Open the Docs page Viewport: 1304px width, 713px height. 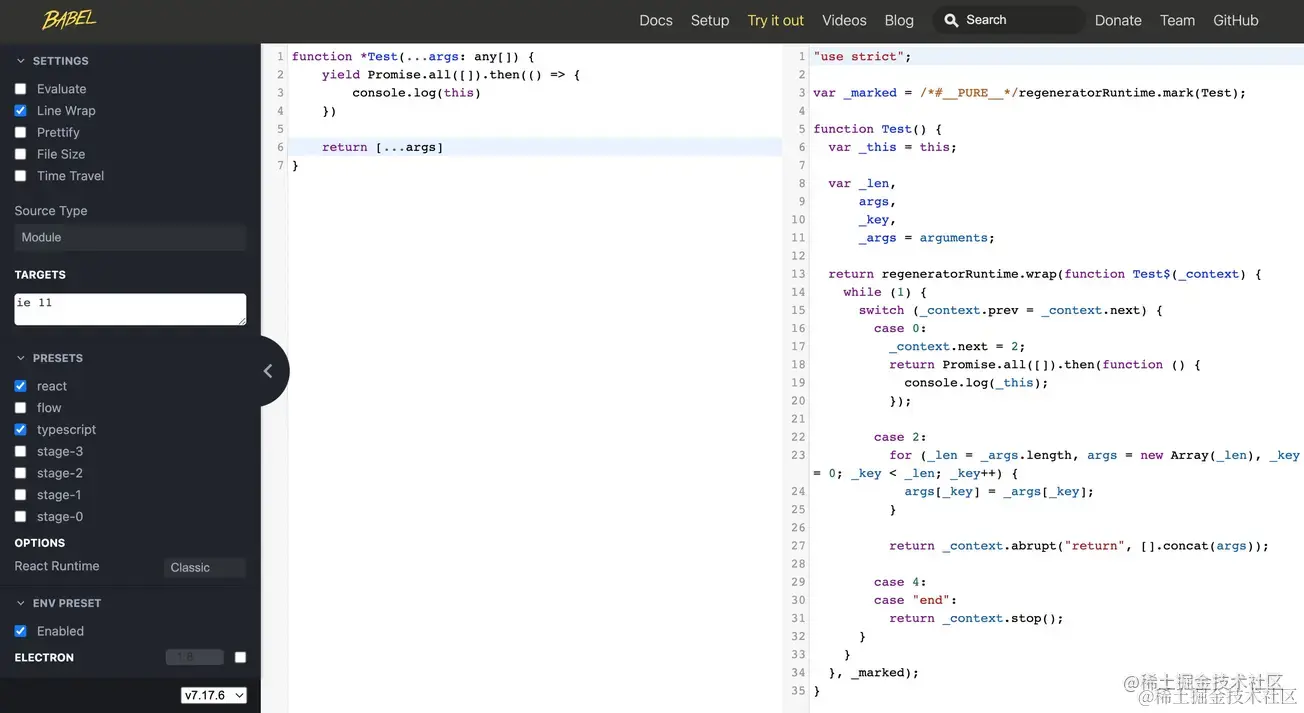(656, 20)
